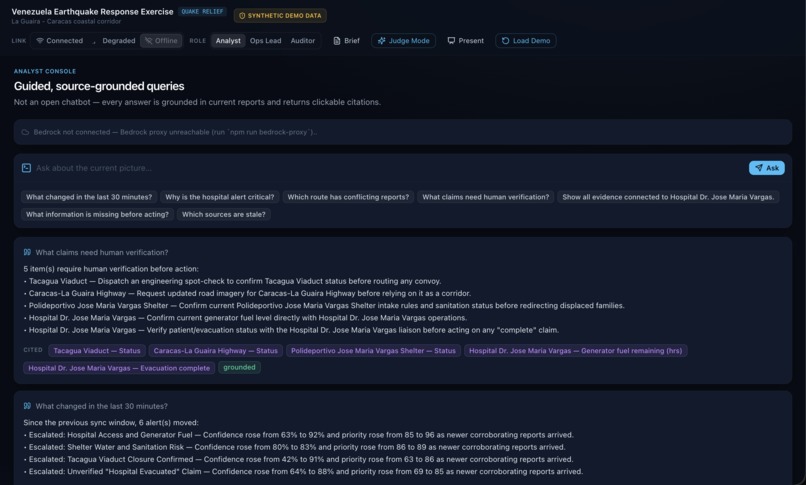Focus the 'Ask about the current picture' field
The width and height of the screenshot is (806, 485).
[388, 168]
